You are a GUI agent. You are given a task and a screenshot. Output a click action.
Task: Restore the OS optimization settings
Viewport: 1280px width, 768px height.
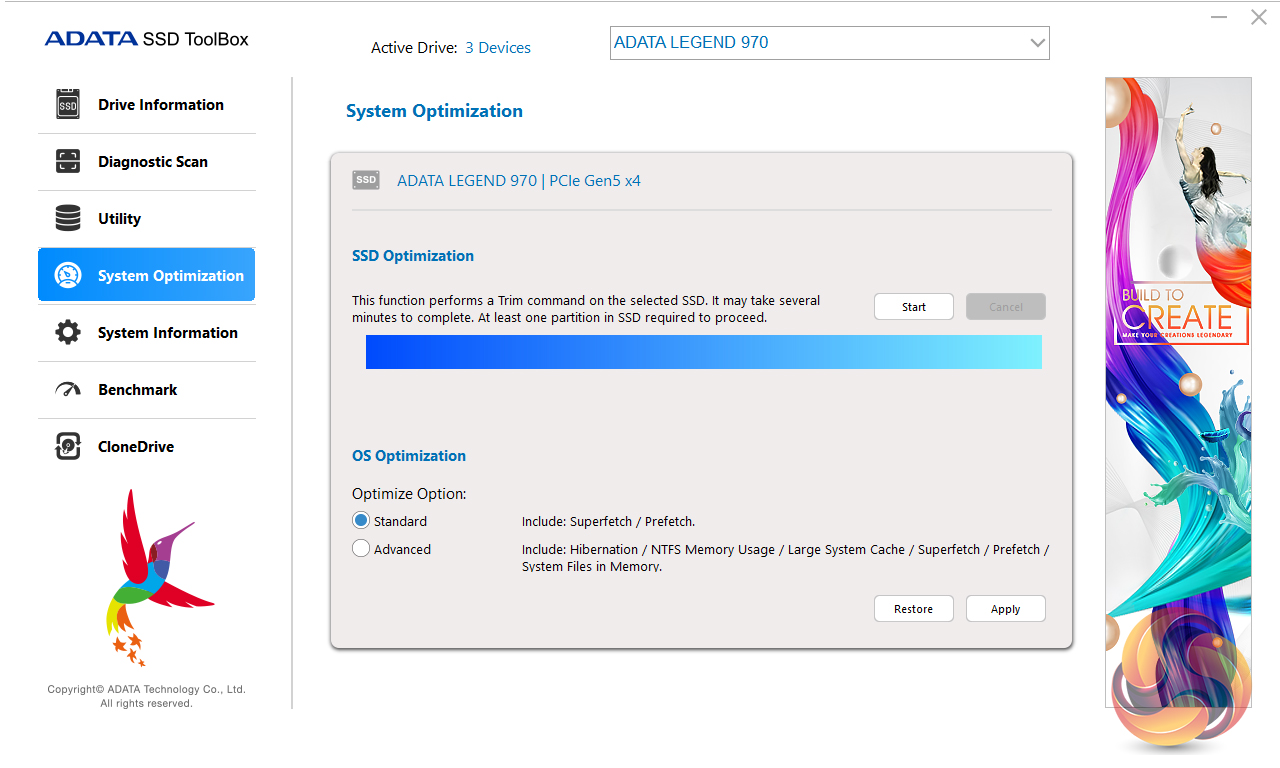[914, 609]
